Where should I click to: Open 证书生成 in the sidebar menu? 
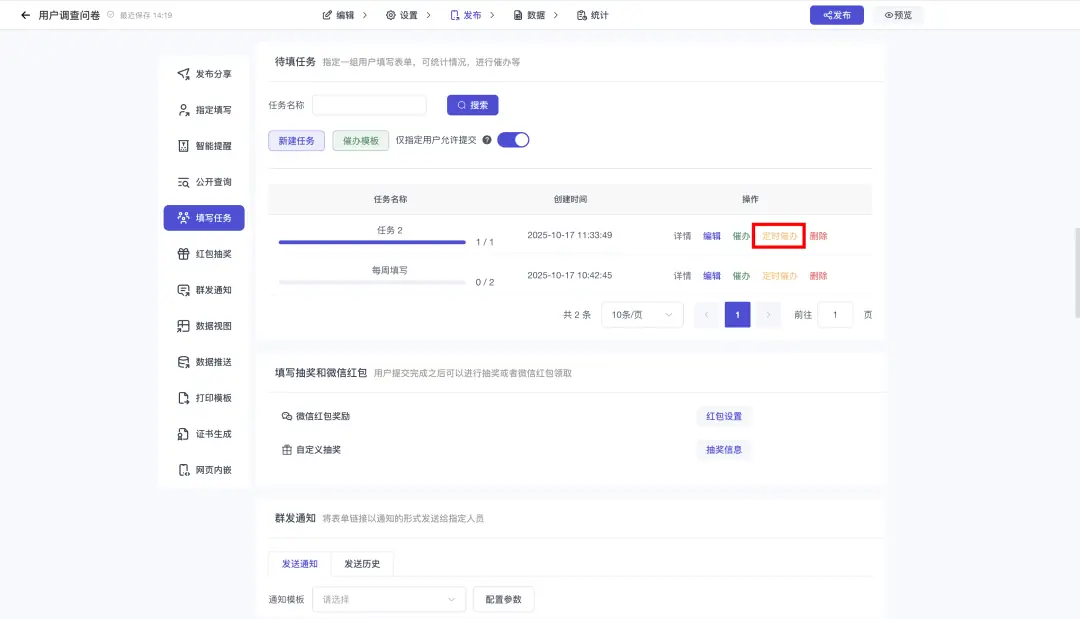point(204,434)
